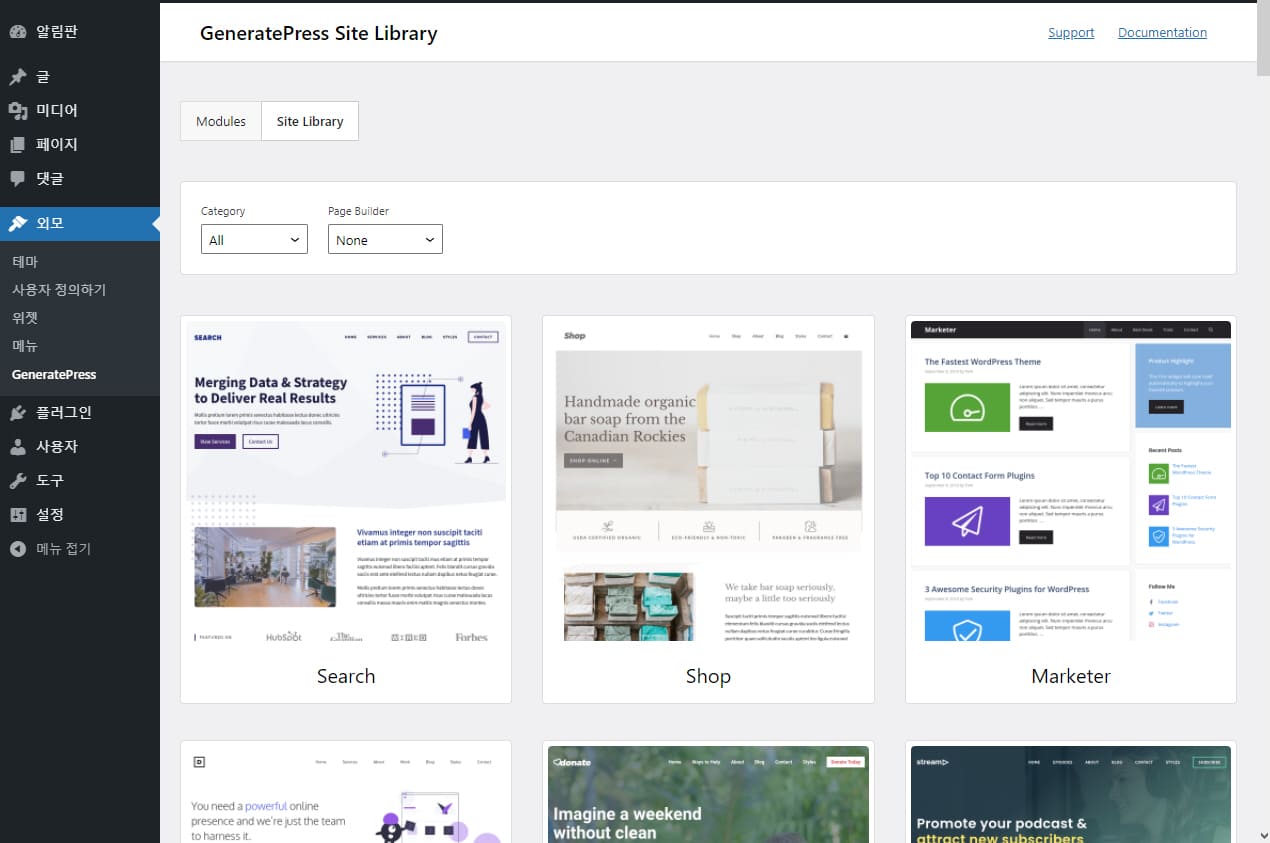Click the Search template title

click(x=346, y=676)
